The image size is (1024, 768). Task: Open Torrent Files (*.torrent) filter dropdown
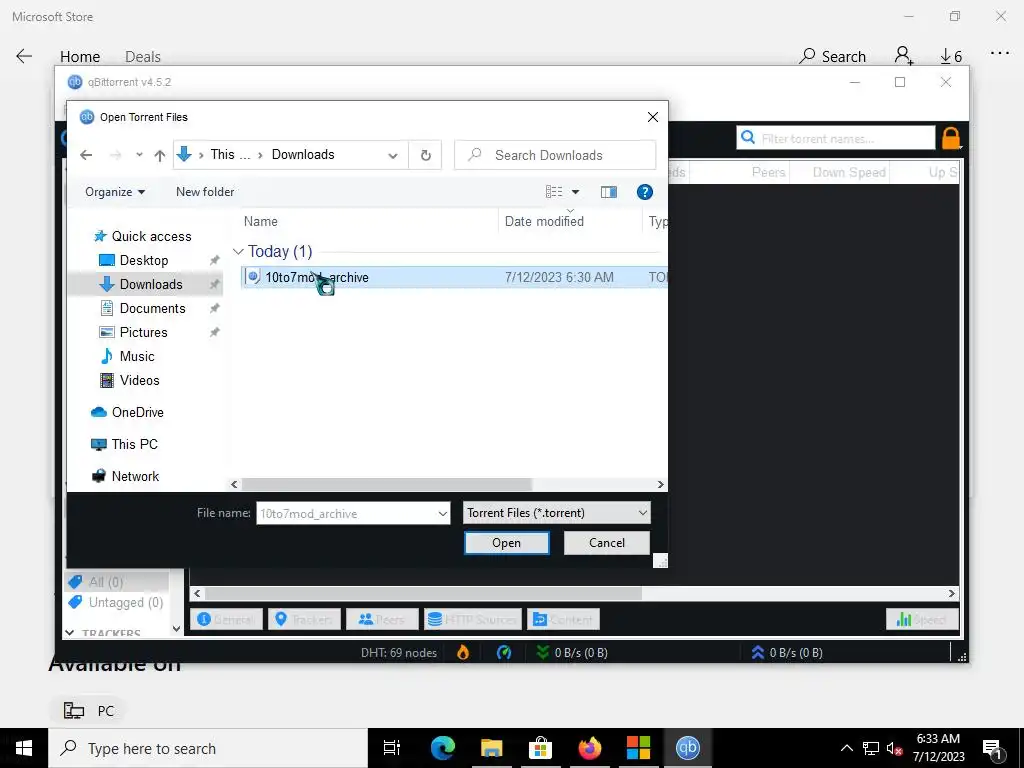pos(557,513)
